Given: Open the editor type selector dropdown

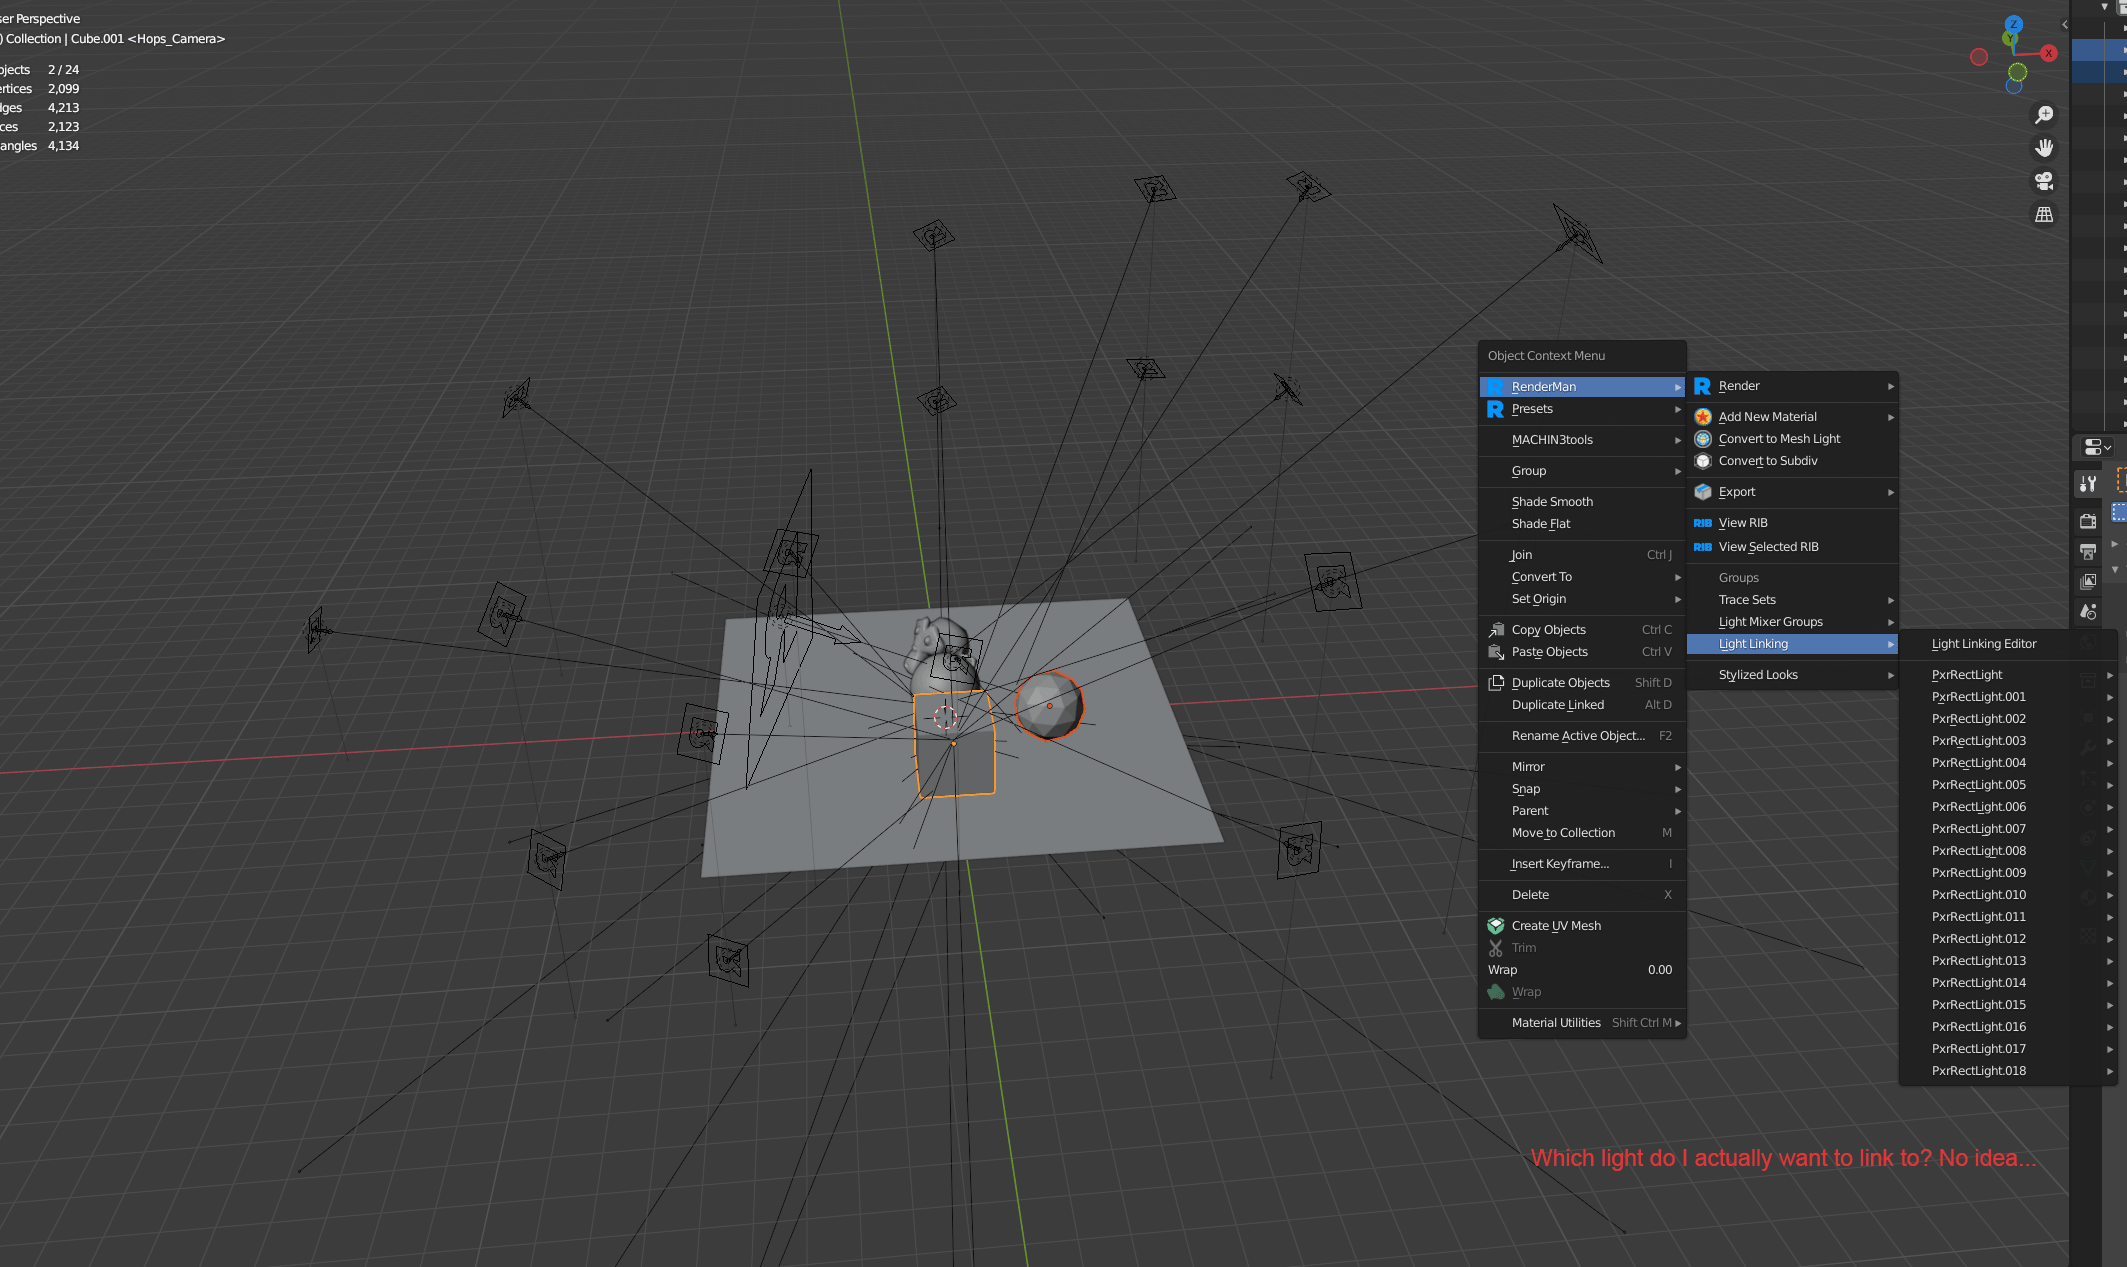Looking at the screenshot, I should 2095,447.
